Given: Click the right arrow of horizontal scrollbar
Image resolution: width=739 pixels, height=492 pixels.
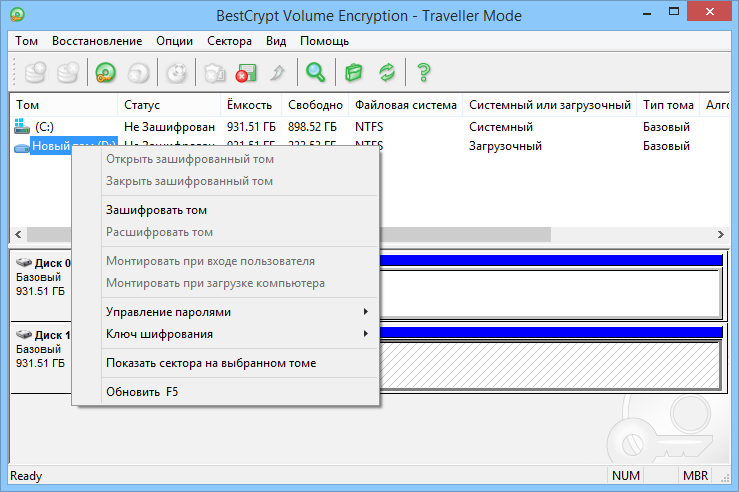Looking at the screenshot, I should click(x=720, y=234).
